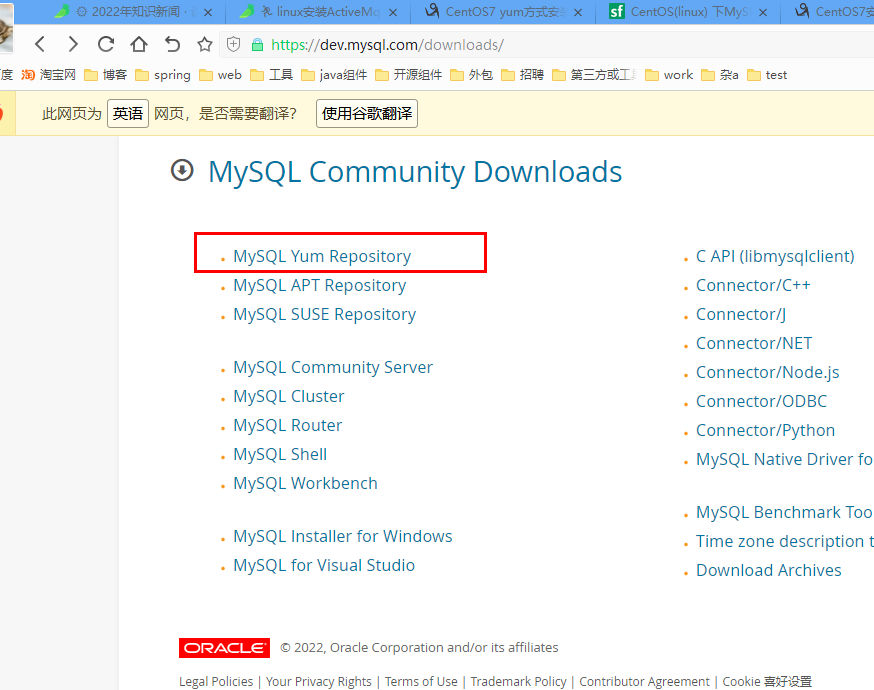Viewport: 874px width, 690px height.
Task: Open MySQL for Visual Studio link
Action: click(x=324, y=565)
